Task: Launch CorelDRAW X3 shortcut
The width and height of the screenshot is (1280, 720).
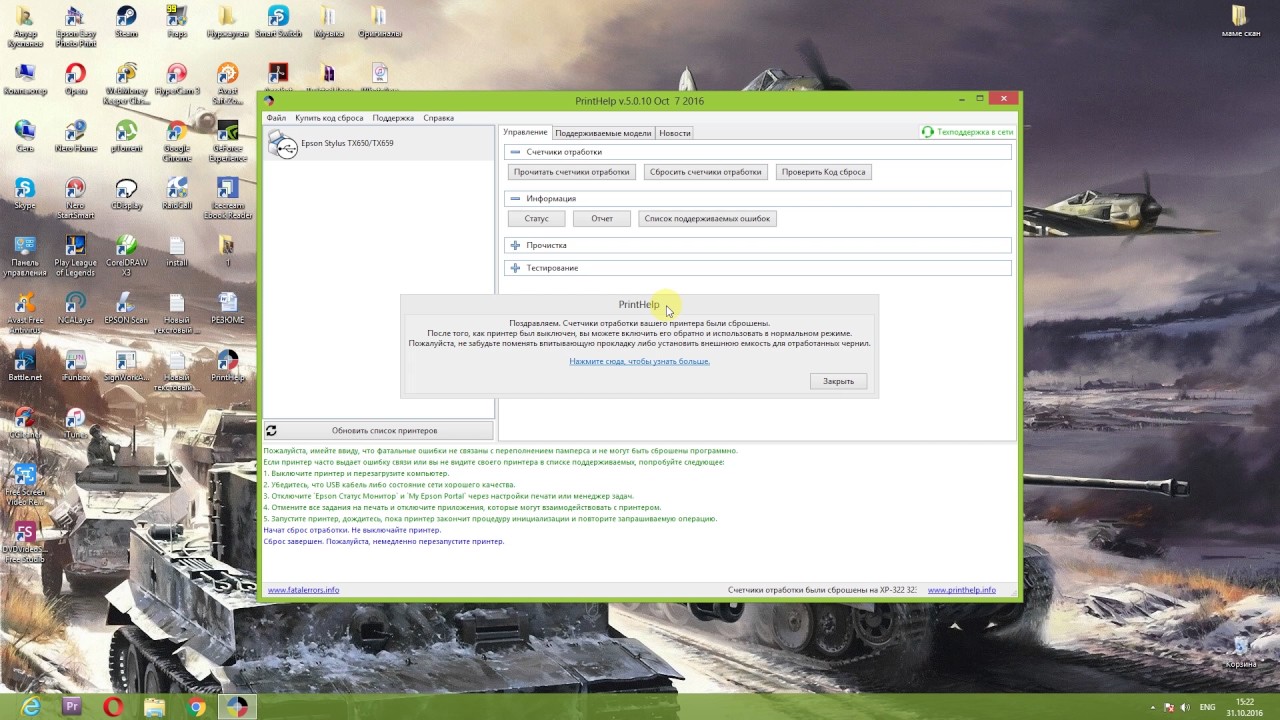Action: tap(126, 255)
